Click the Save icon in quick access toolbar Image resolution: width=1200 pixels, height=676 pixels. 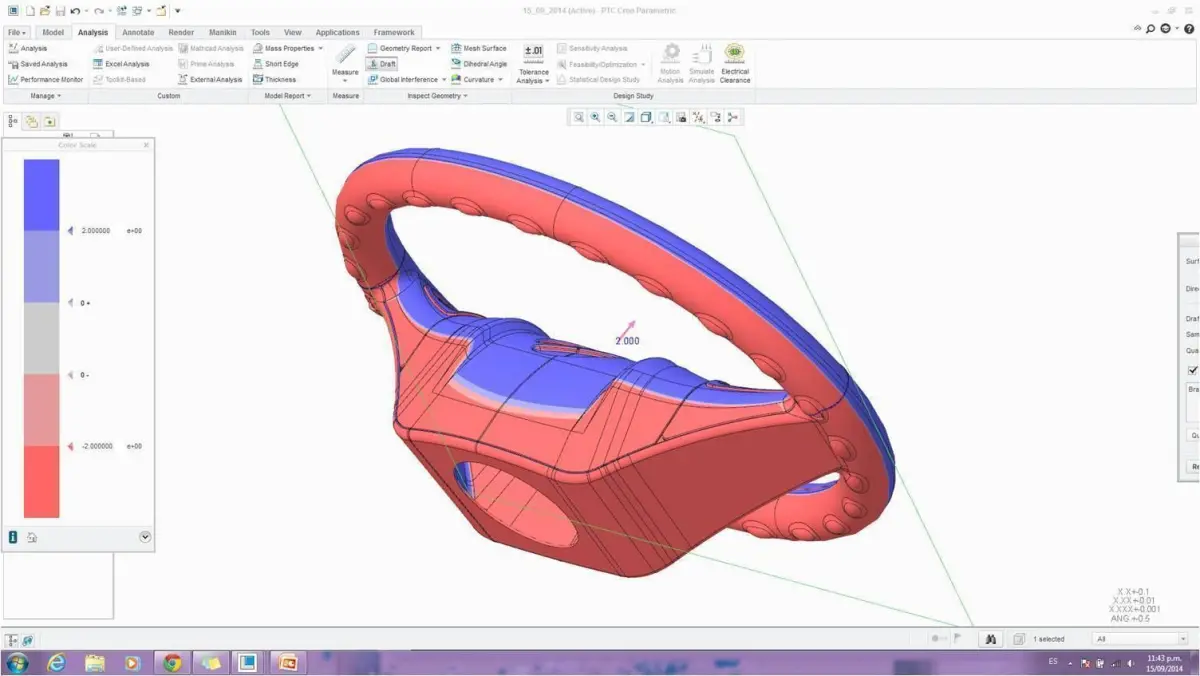tap(61, 11)
